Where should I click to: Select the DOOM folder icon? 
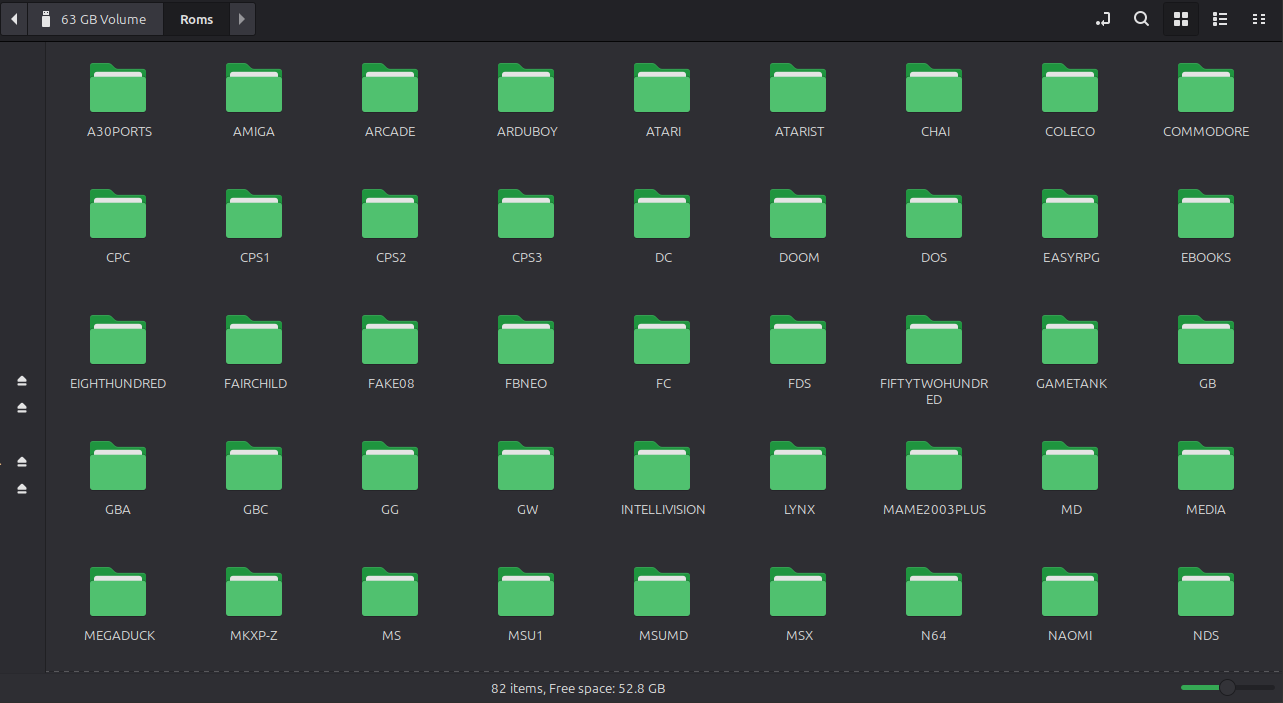coord(798,215)
